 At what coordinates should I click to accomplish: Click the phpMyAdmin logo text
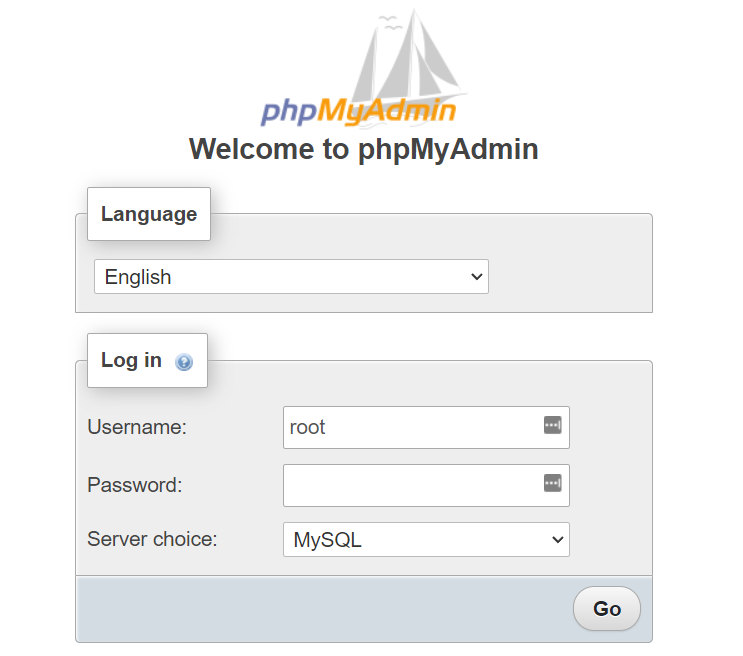(358, 111)
